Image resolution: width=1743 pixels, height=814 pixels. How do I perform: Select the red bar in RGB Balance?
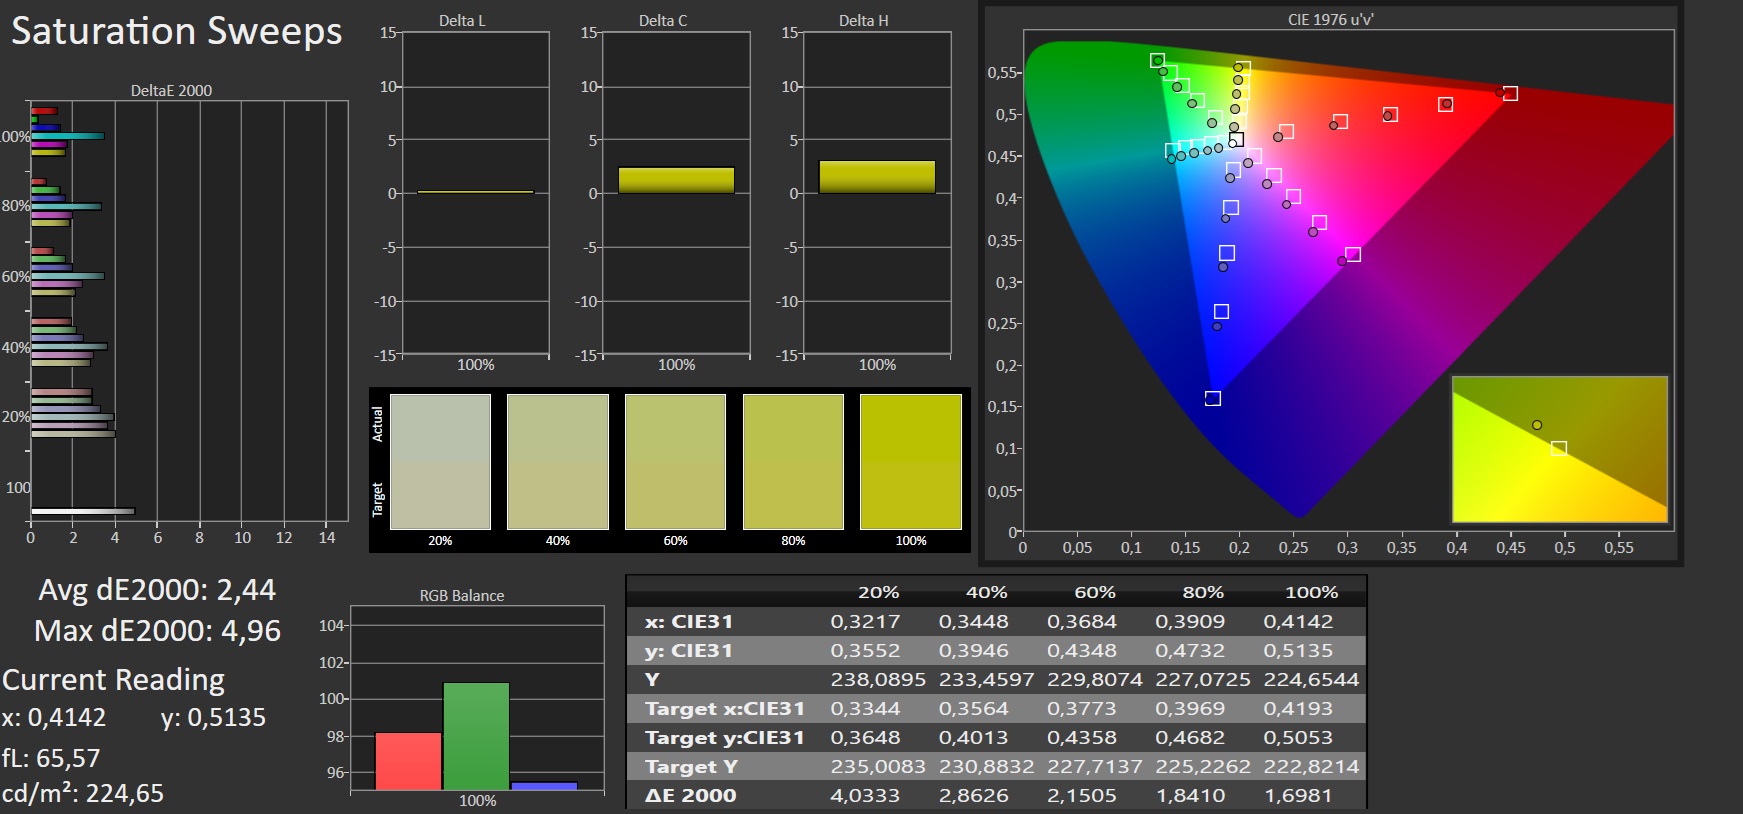pyautogui.click(x=408, y=761)
